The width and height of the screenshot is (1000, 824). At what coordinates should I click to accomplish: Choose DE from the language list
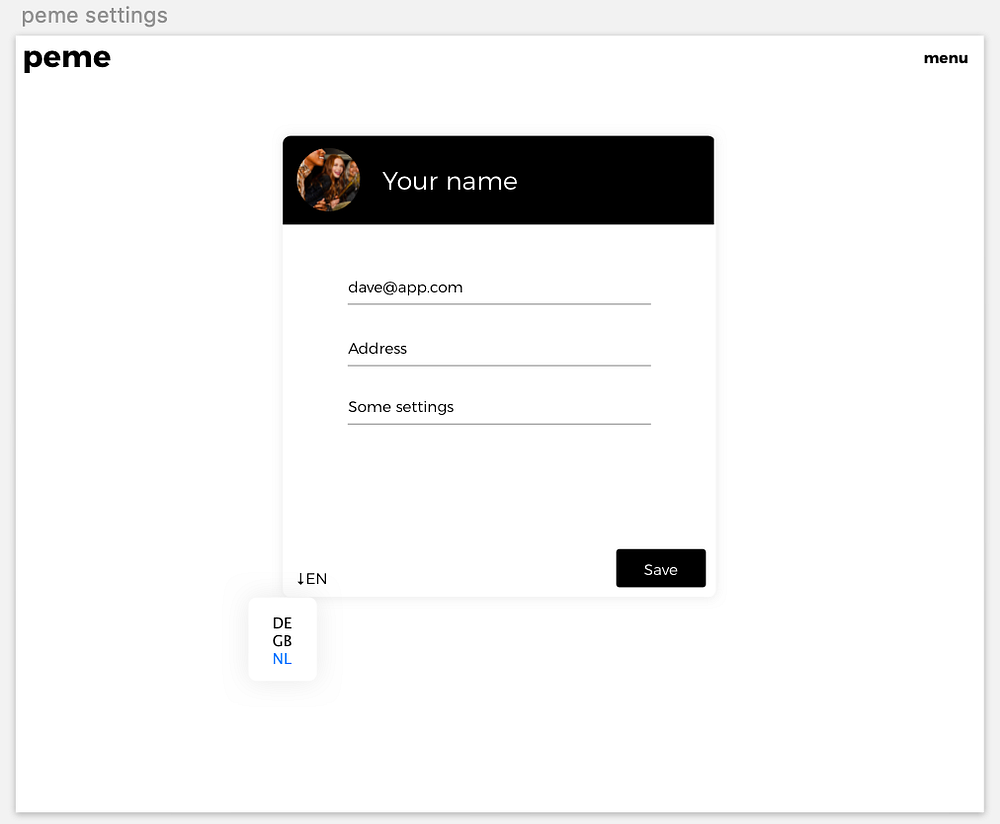pos(282,623)
